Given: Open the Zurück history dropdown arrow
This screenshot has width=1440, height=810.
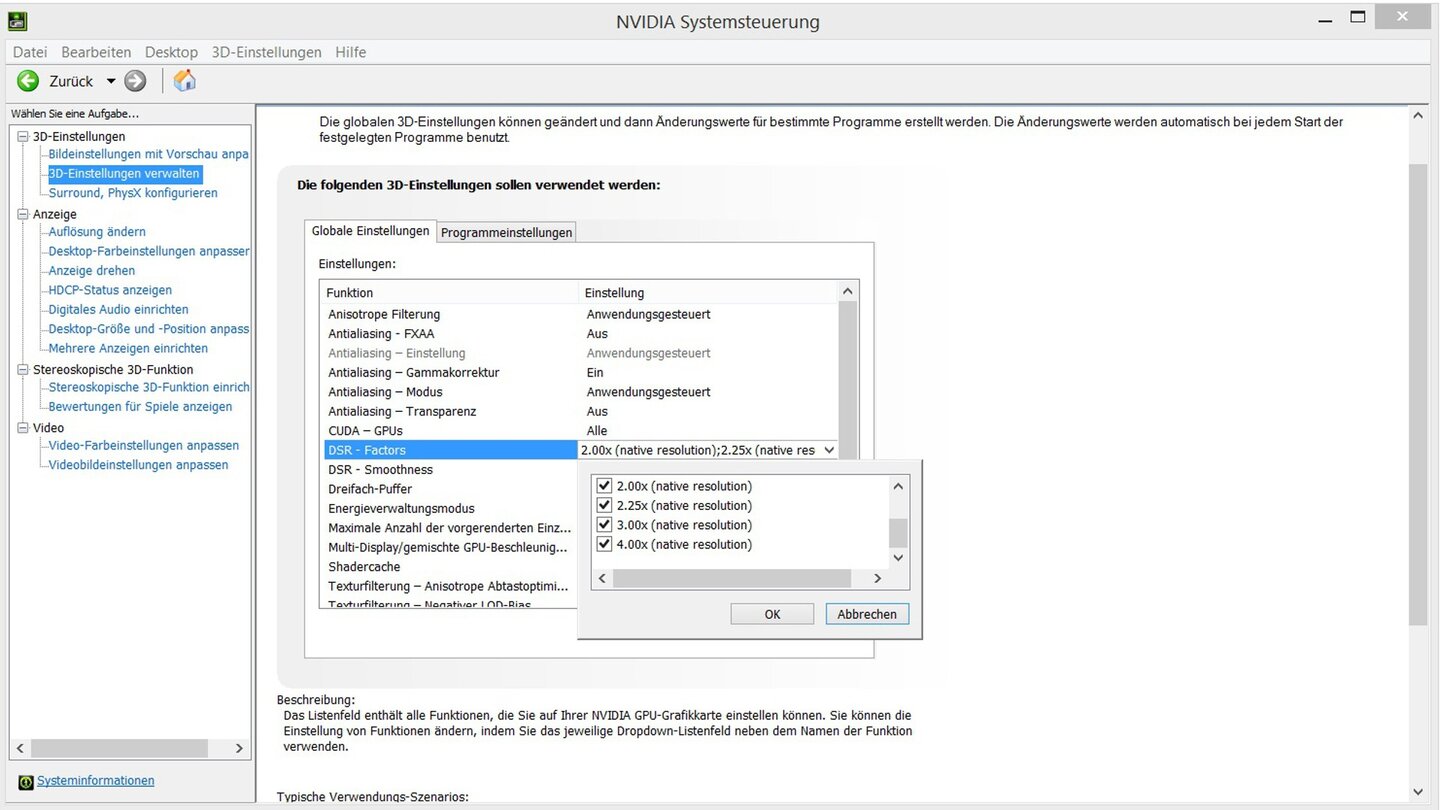Looking at the screenshot, I should [111, 81].
